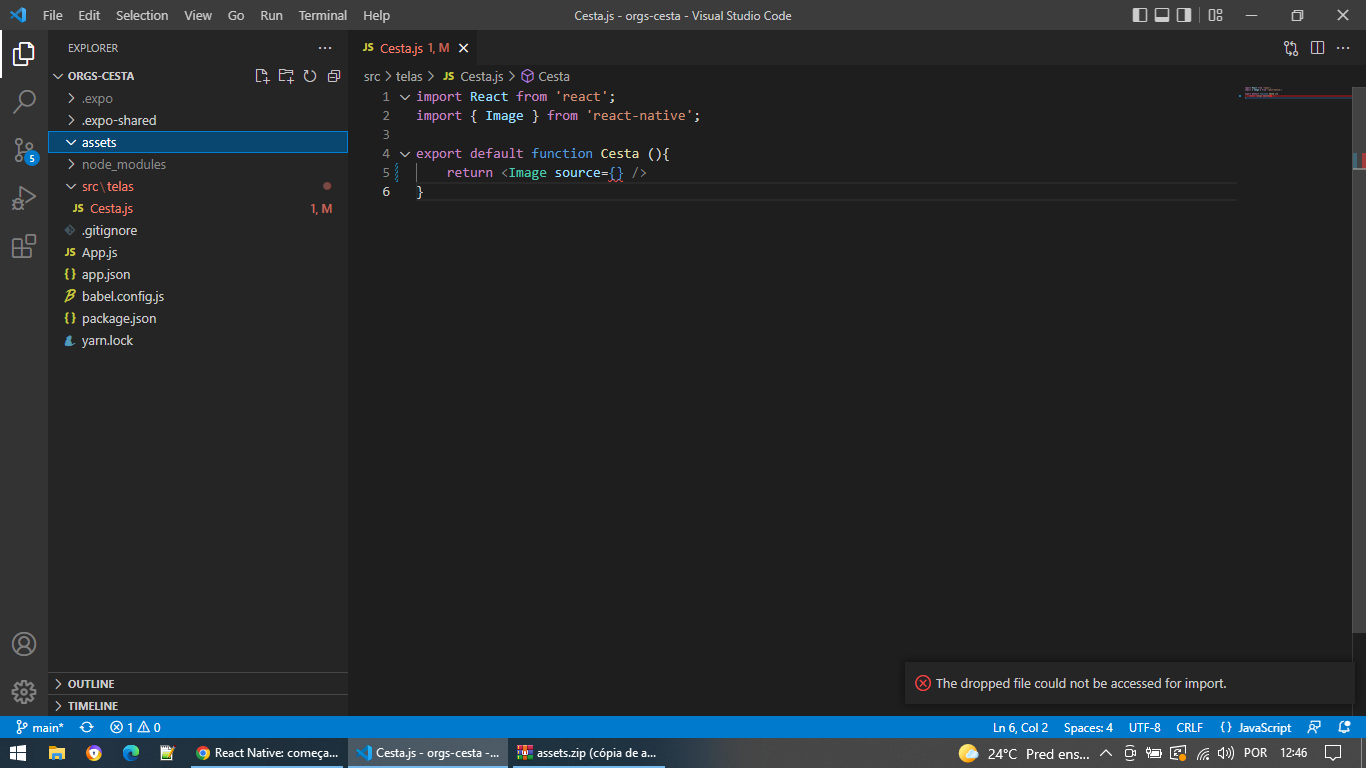Viewport: 1366px width, 768px height.
Task: Click the New File icon in Explorer
Action: point(262,76)
